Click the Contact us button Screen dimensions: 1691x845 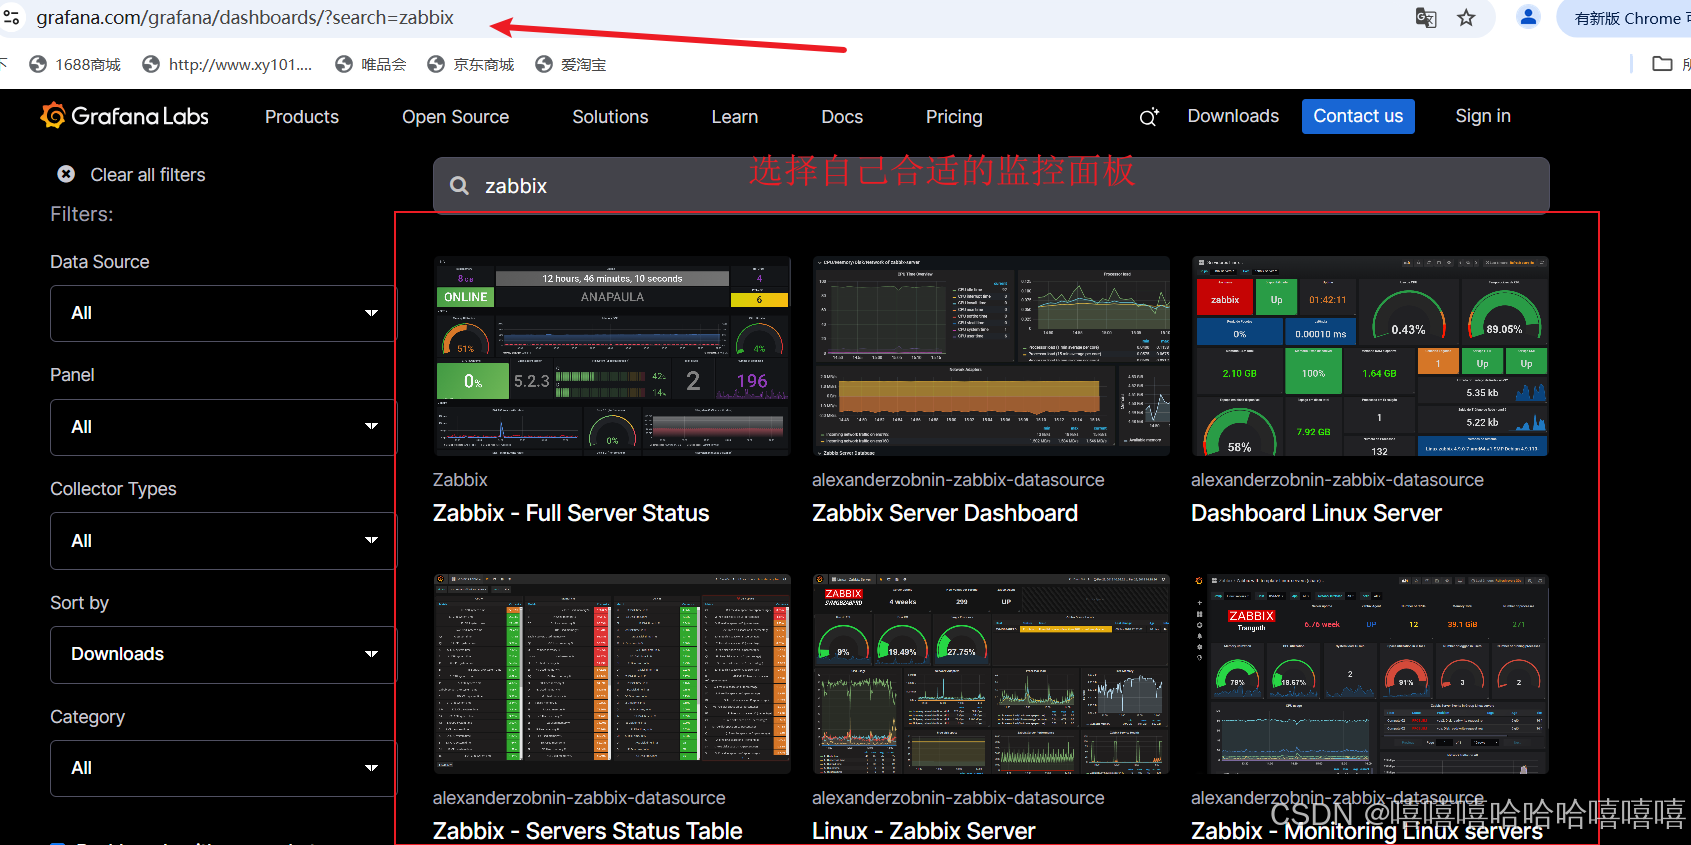tap(1358, 116)
